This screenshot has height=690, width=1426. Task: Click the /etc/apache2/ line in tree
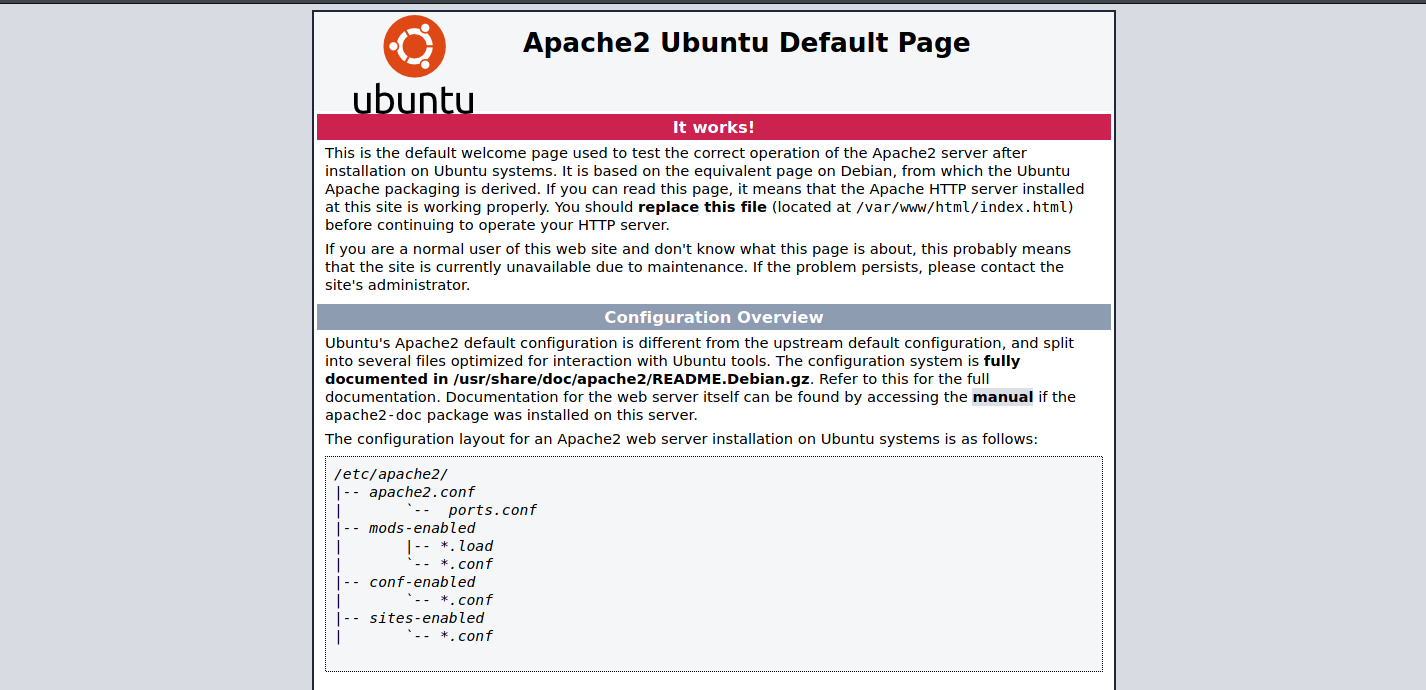391,474
